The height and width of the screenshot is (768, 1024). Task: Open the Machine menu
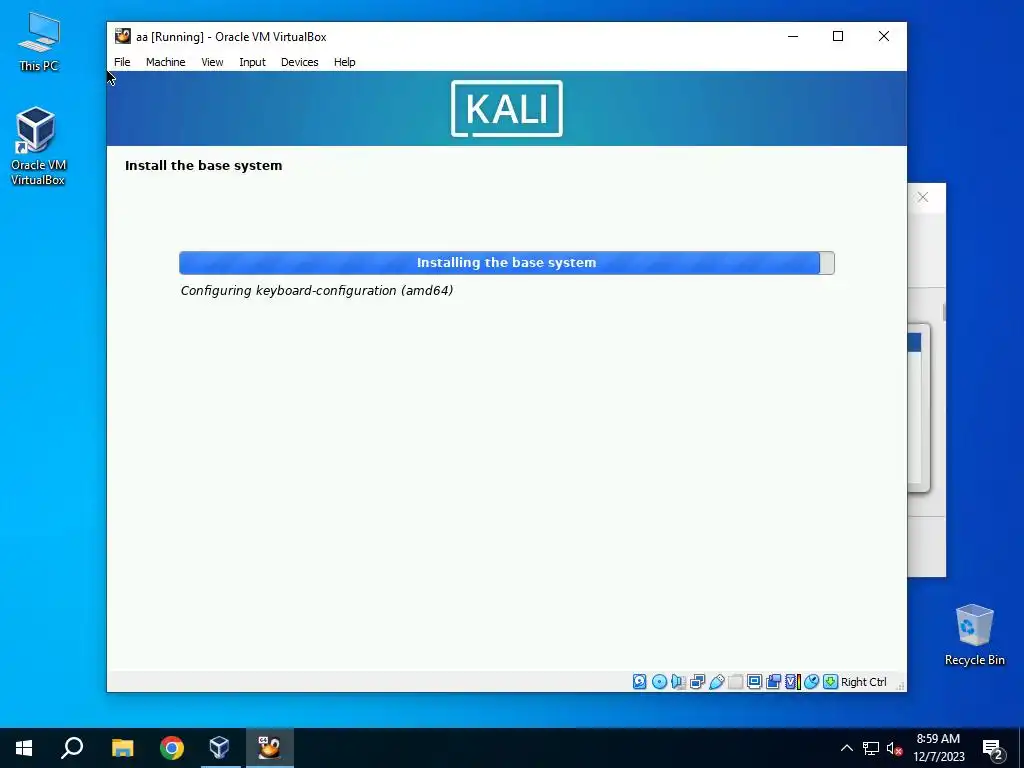pos(165,62)
